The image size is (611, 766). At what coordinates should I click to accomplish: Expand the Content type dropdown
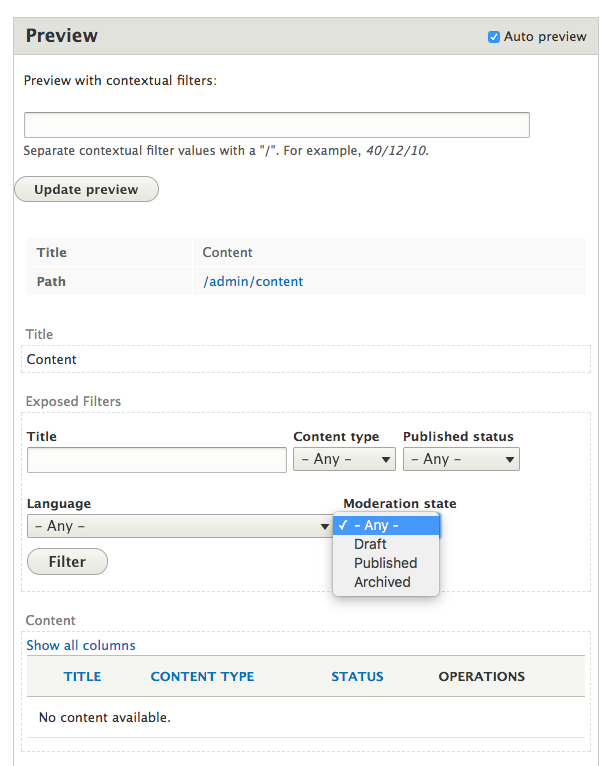pos(344,459)
